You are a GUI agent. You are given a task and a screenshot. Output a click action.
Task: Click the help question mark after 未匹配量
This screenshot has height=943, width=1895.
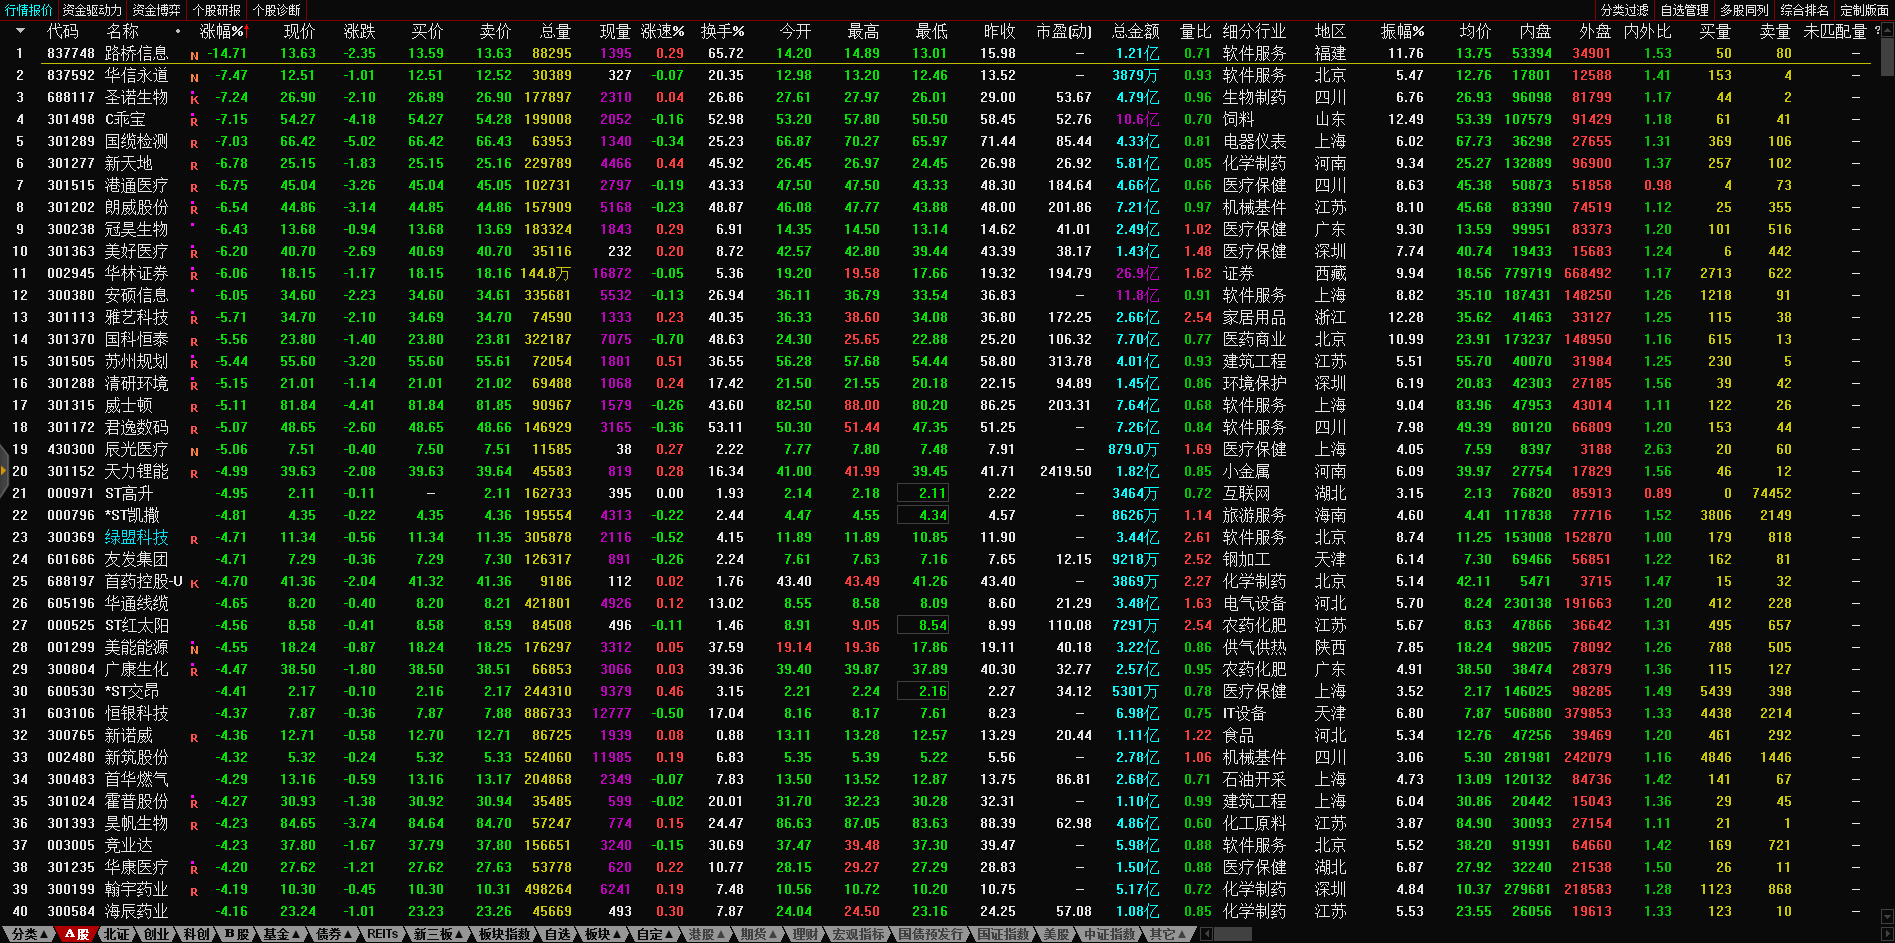(1877, 31)
